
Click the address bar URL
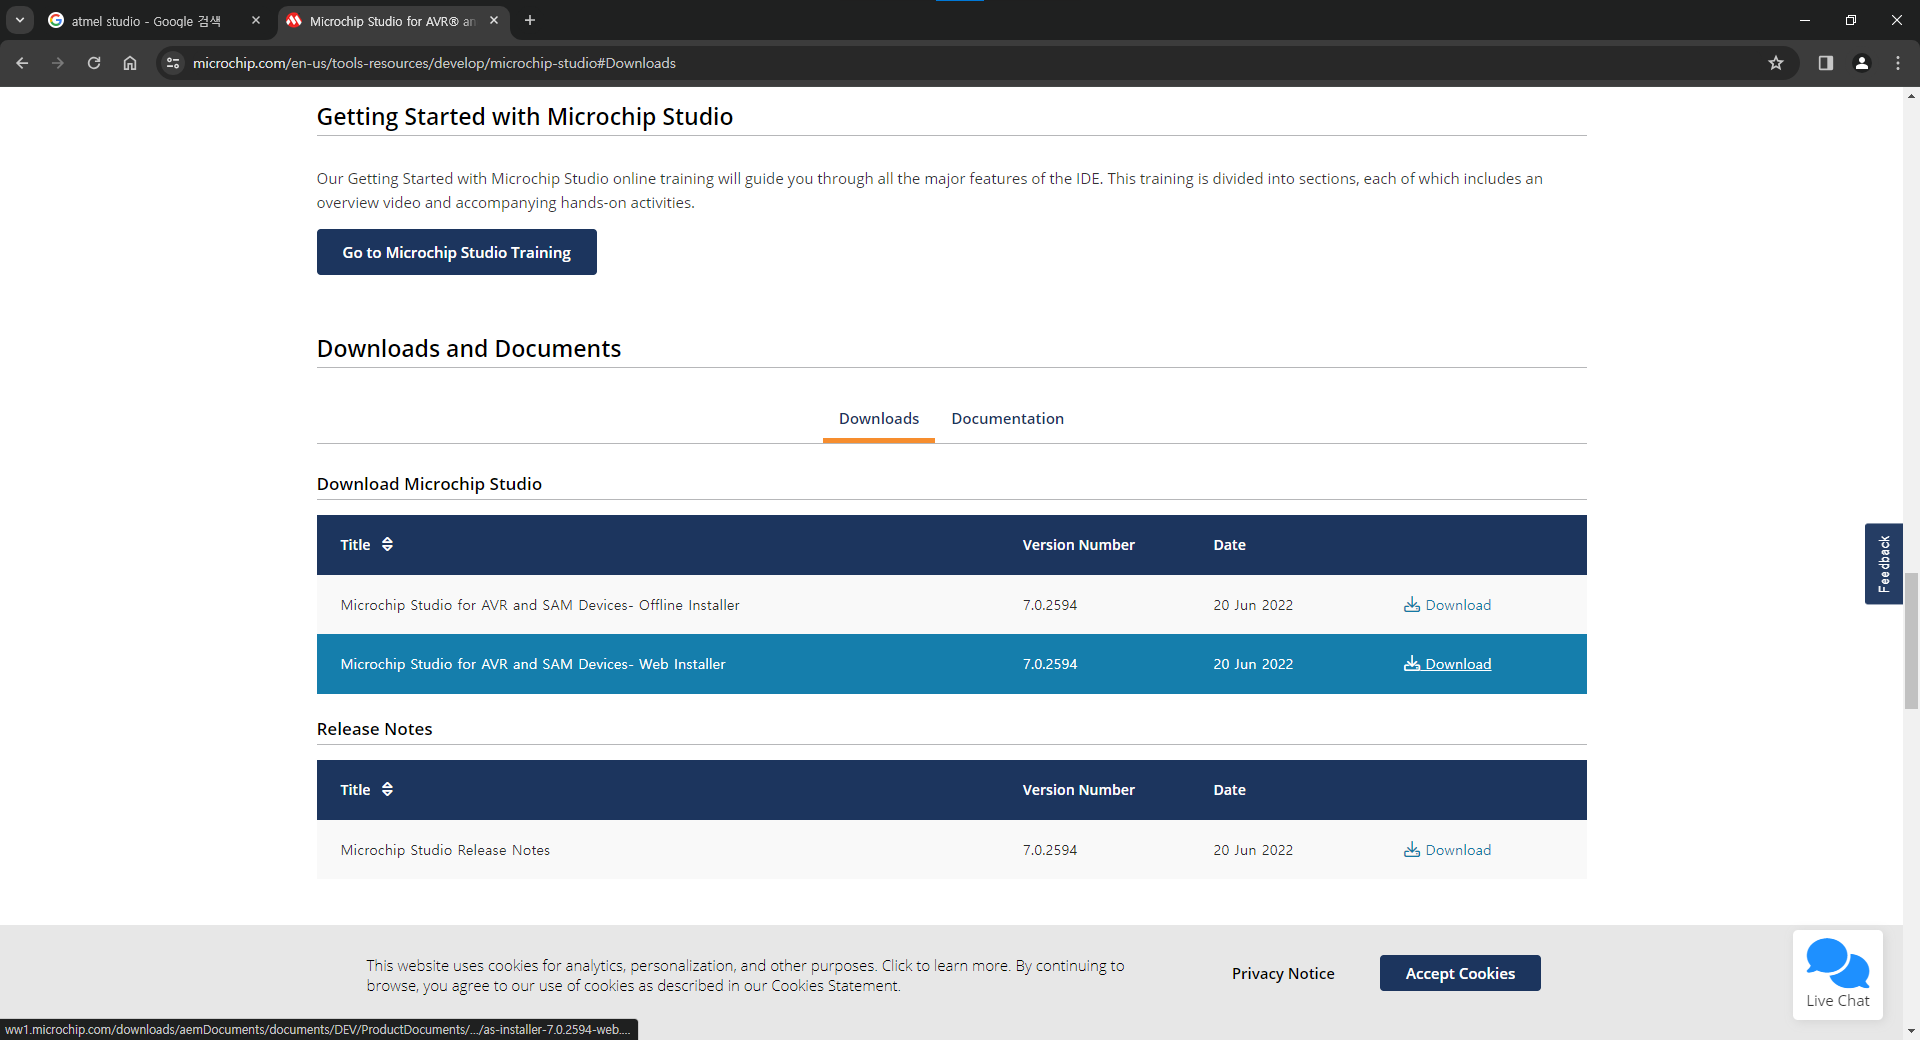(x=434, y=63)
